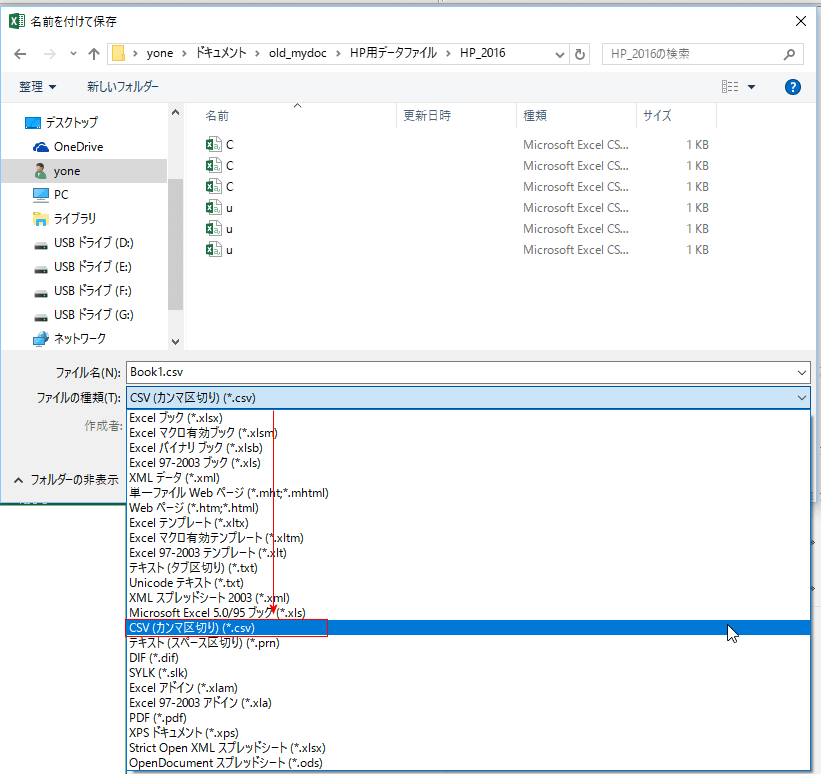Click the search magnifier icon
The width and height of the screenshot is (821, 774).
tap(789, 54)
